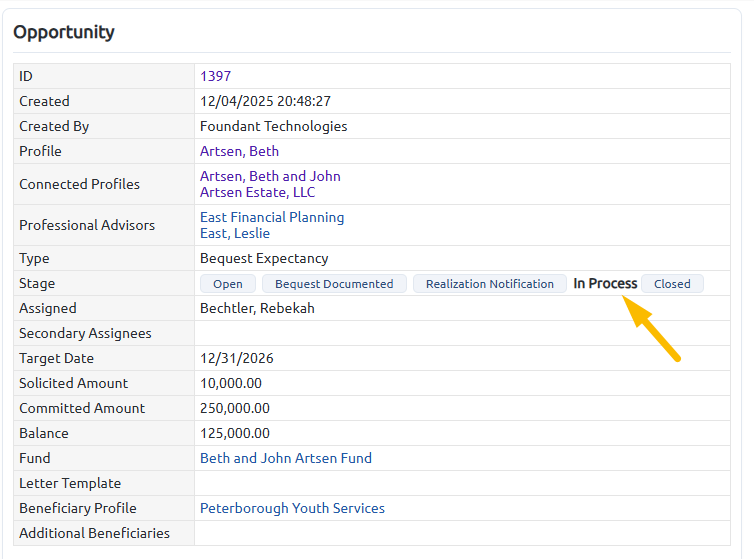This screenshot has width=754, height=559.
Task: Click the Letter Template label
Action: click(x=70, y=483)
